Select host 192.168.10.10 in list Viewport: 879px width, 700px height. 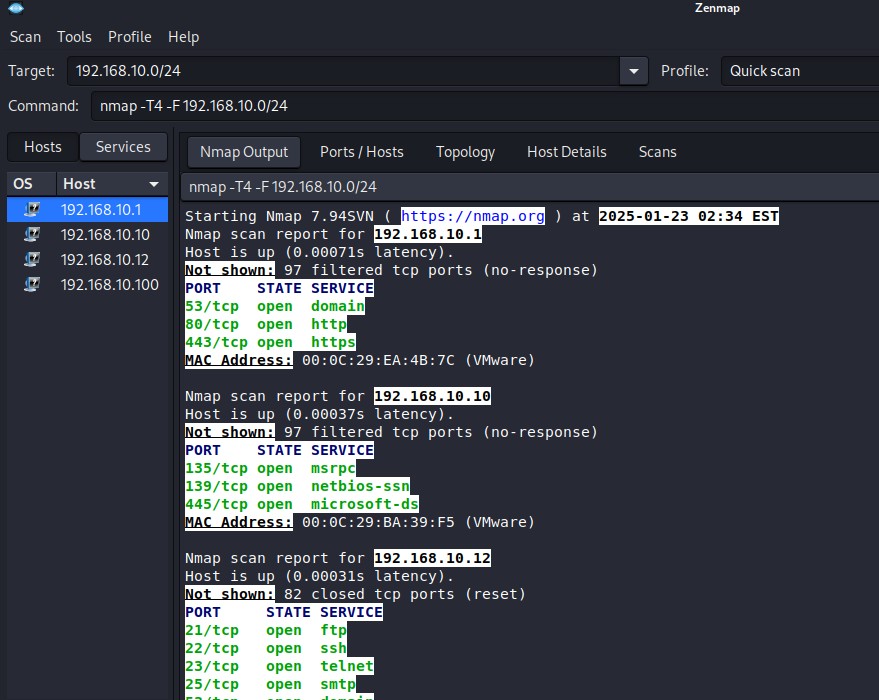click(x=87, y=234)
